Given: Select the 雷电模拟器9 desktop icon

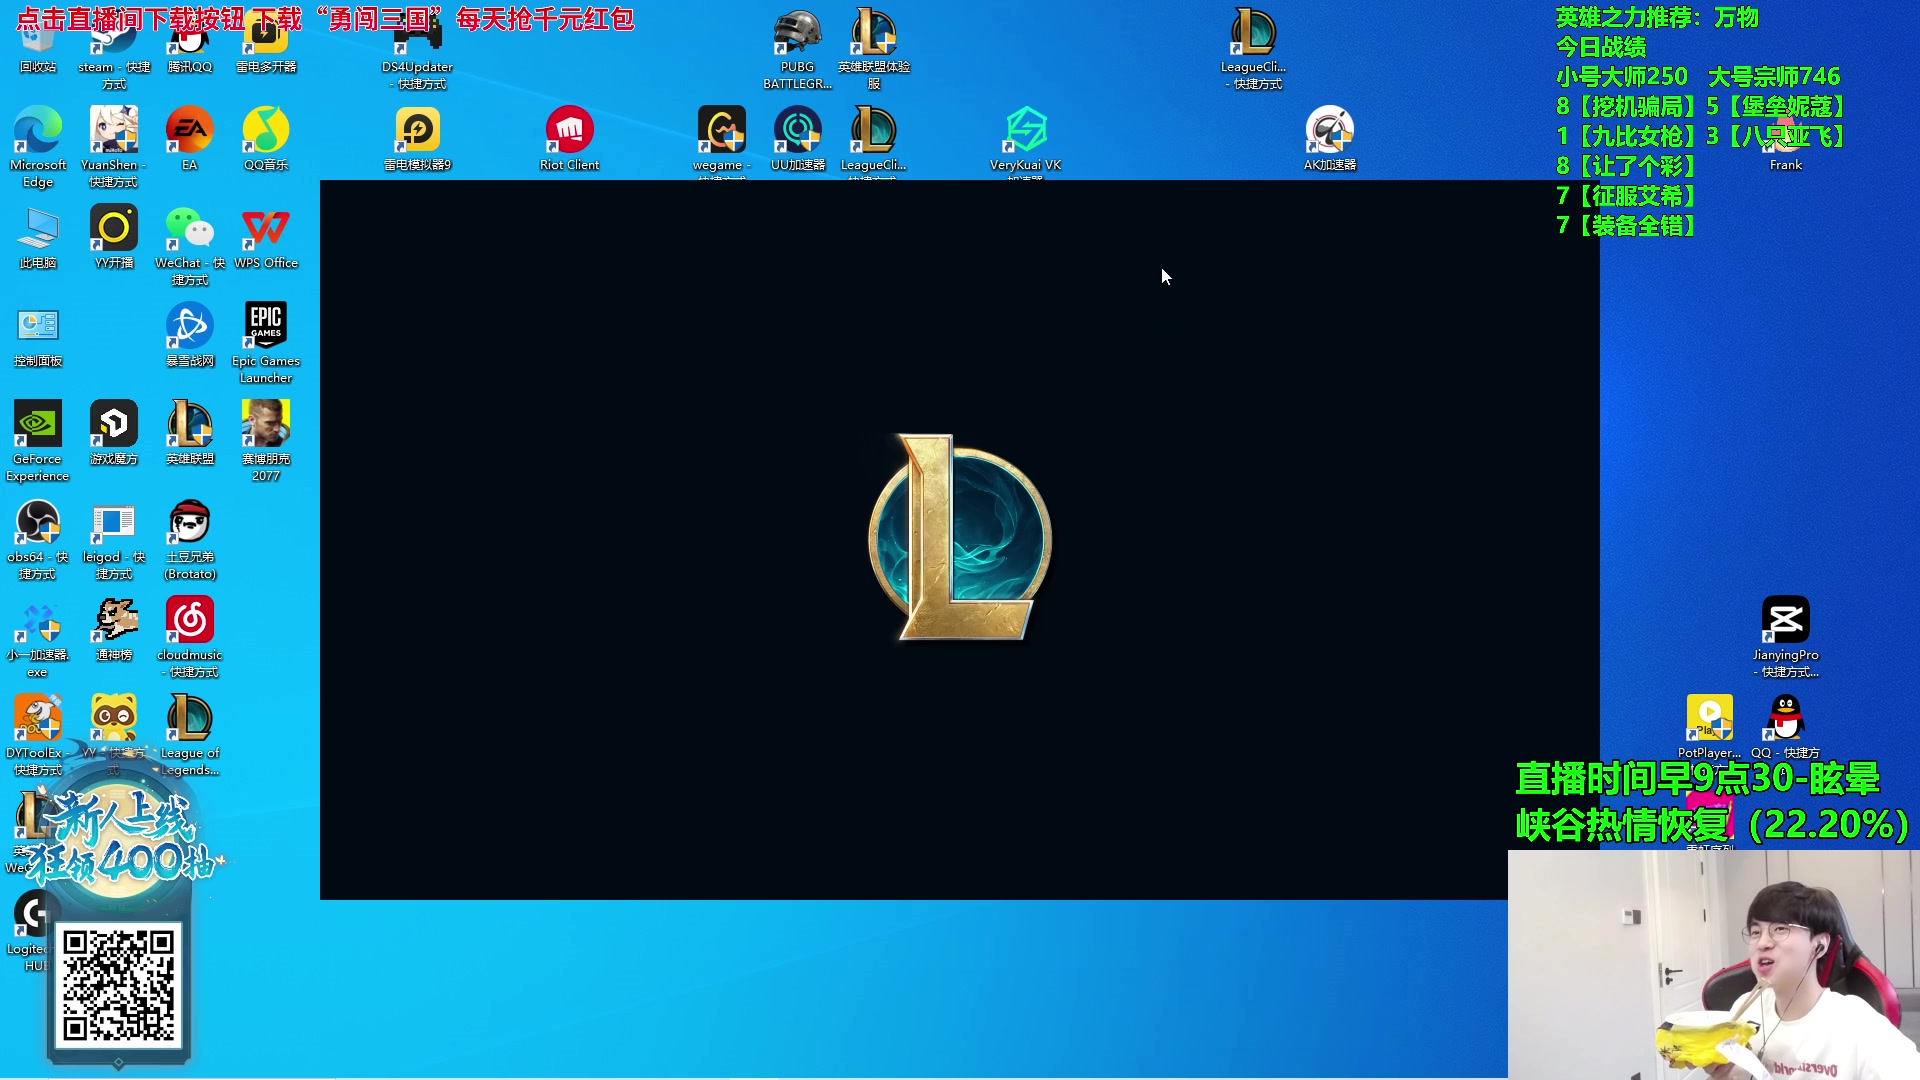Looking at the screenshot, I should (x=417, y=138).
